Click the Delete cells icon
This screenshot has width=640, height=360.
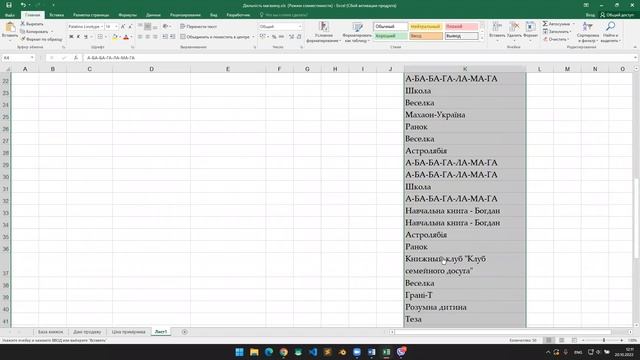[x=514, y=27]
